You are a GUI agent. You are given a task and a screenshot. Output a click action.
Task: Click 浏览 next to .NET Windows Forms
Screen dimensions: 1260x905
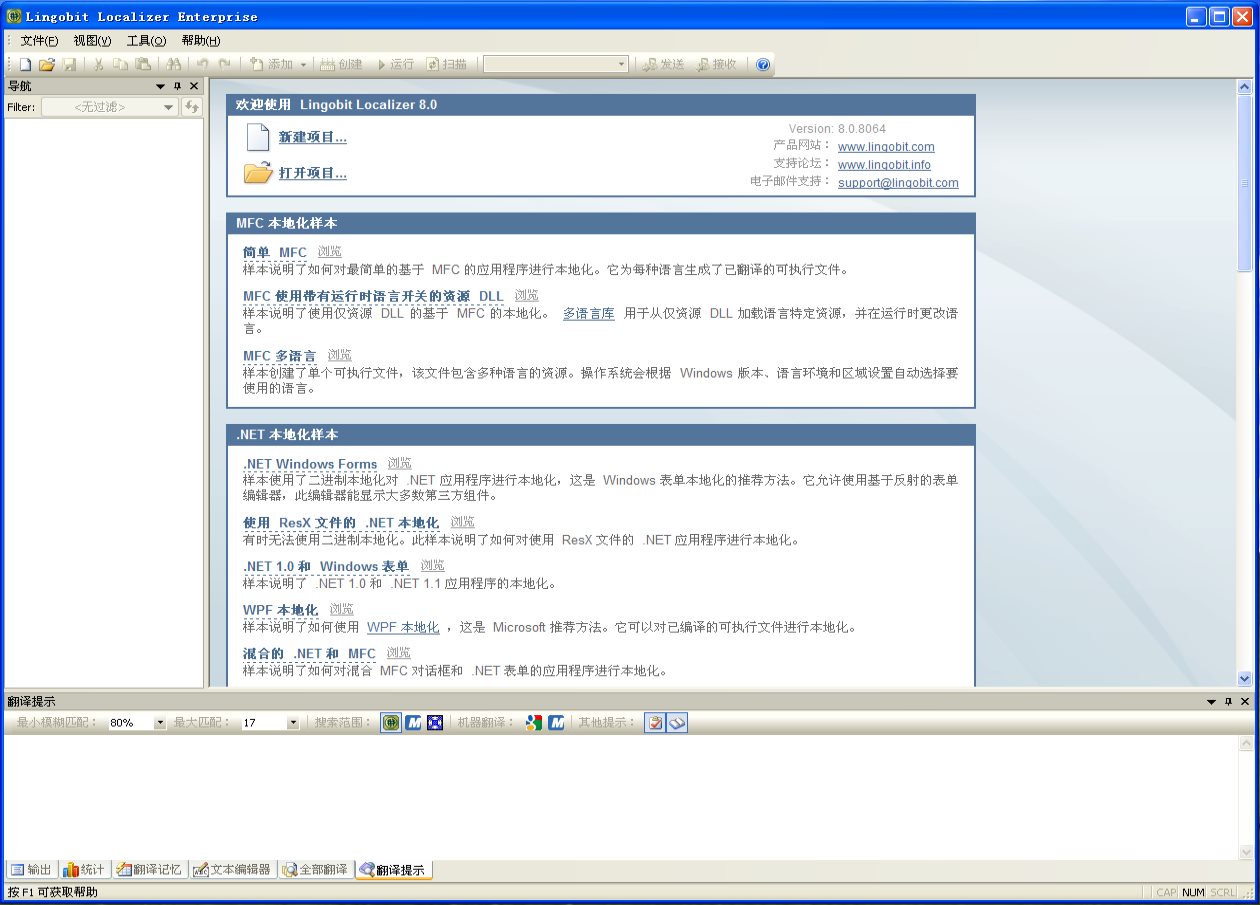(x=399, y=463)
